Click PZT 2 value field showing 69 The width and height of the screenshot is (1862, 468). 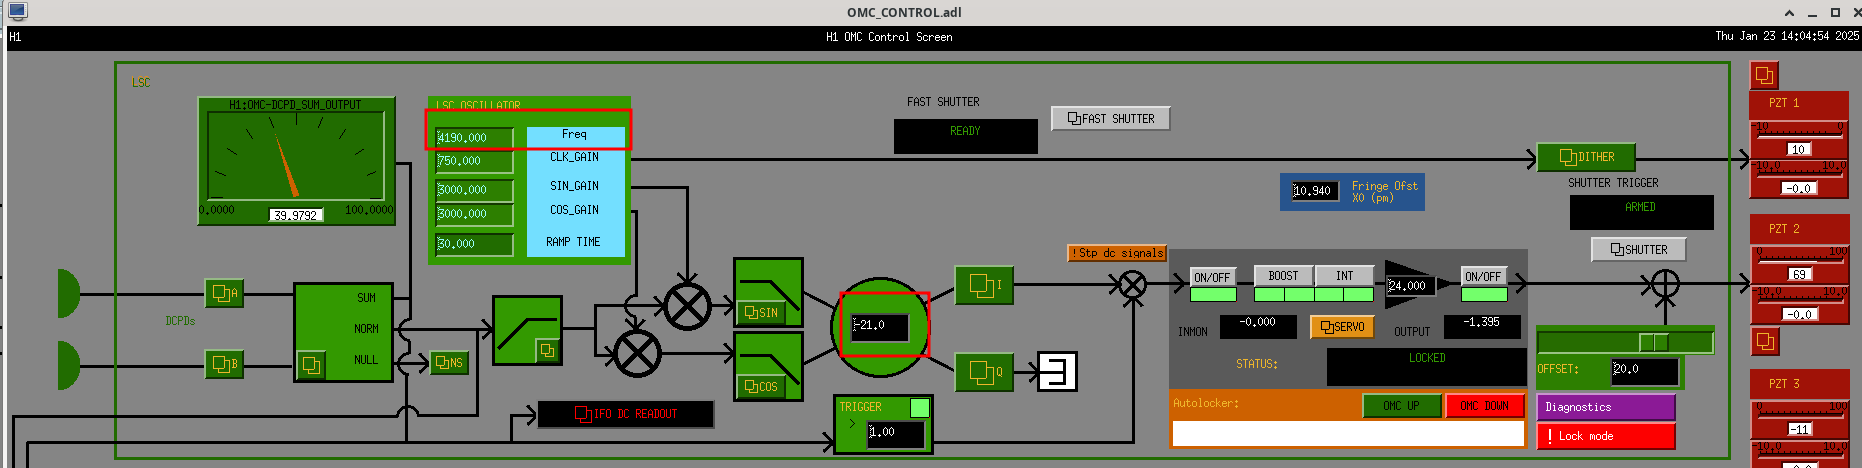(x=1799, y=274)
